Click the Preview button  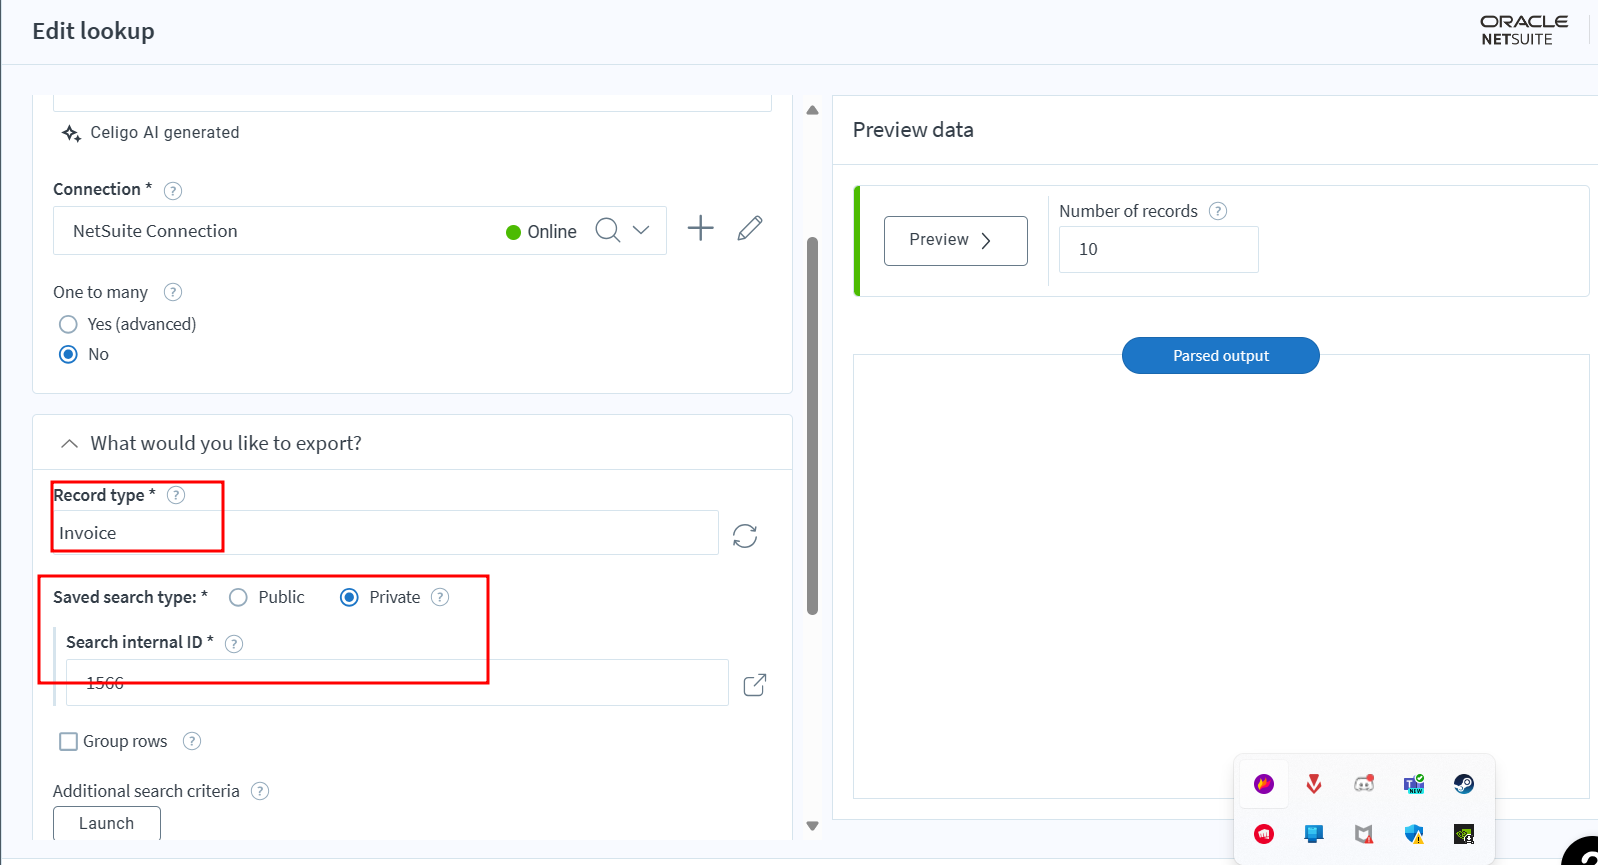coord(955,241)
